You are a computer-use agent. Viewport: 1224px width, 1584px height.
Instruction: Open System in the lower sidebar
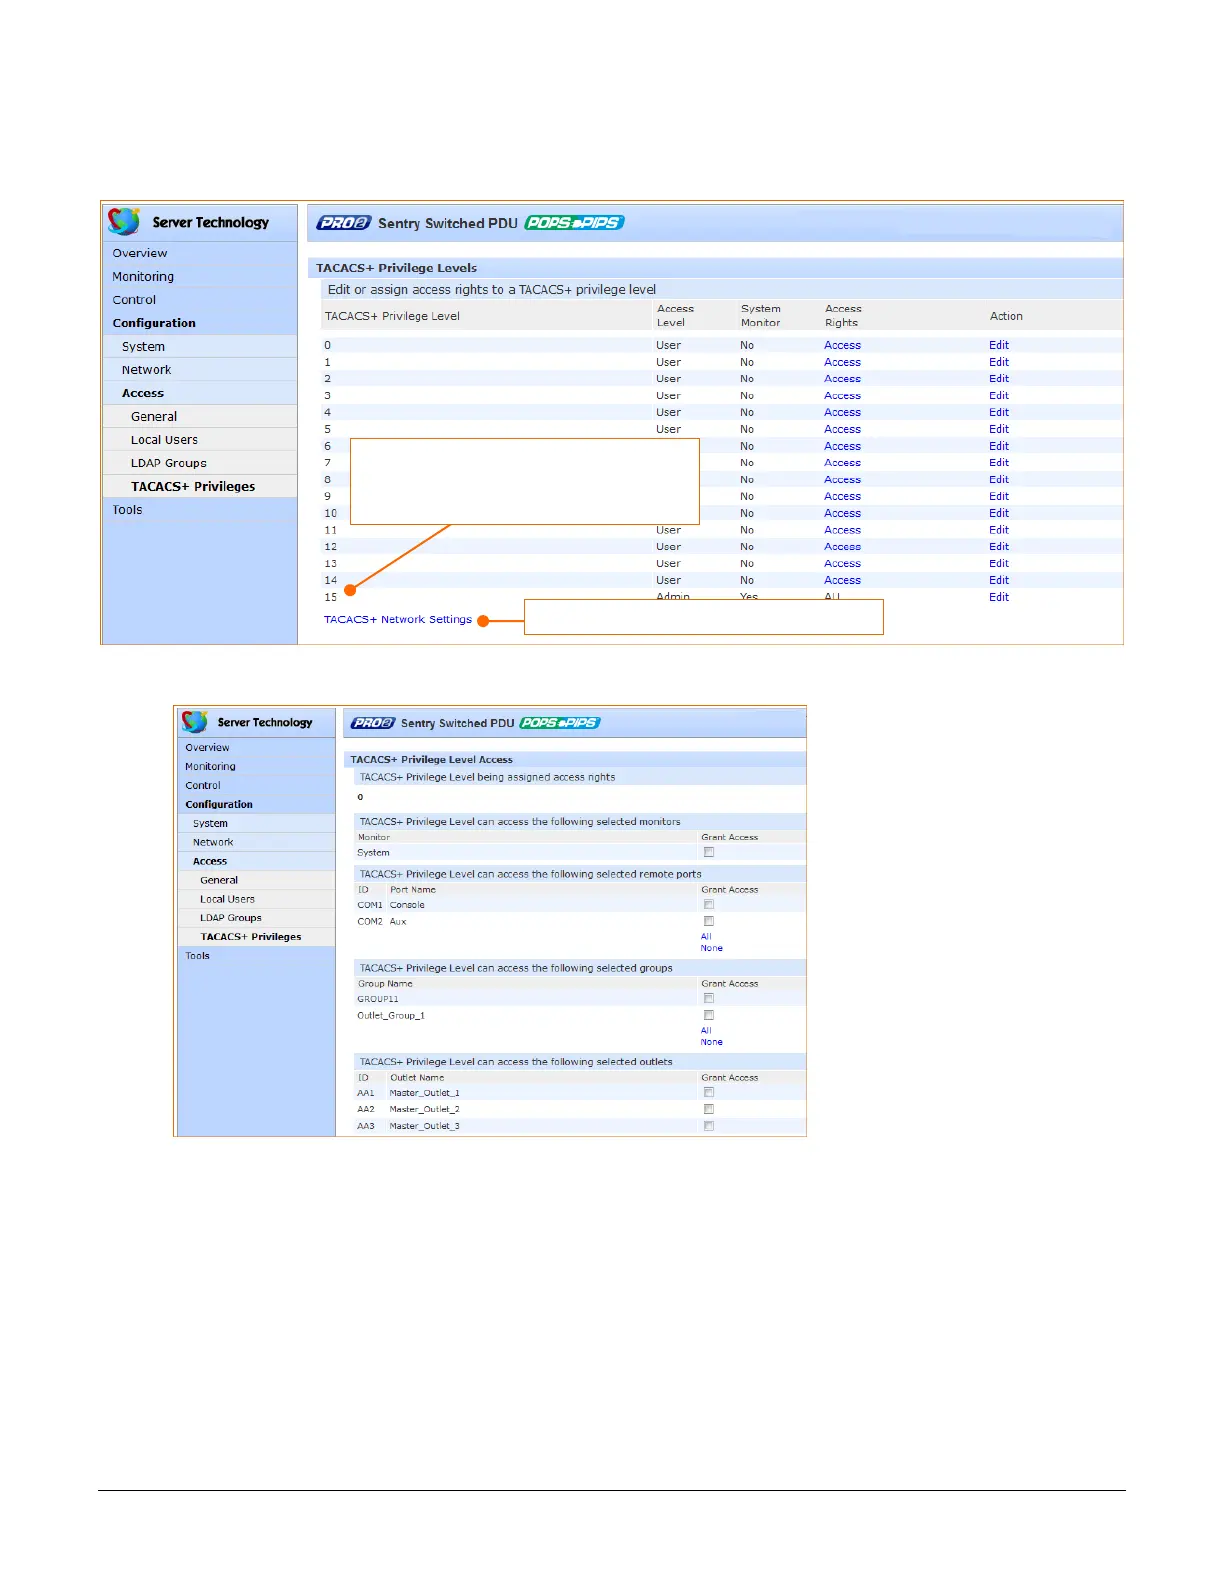(210, 824)
